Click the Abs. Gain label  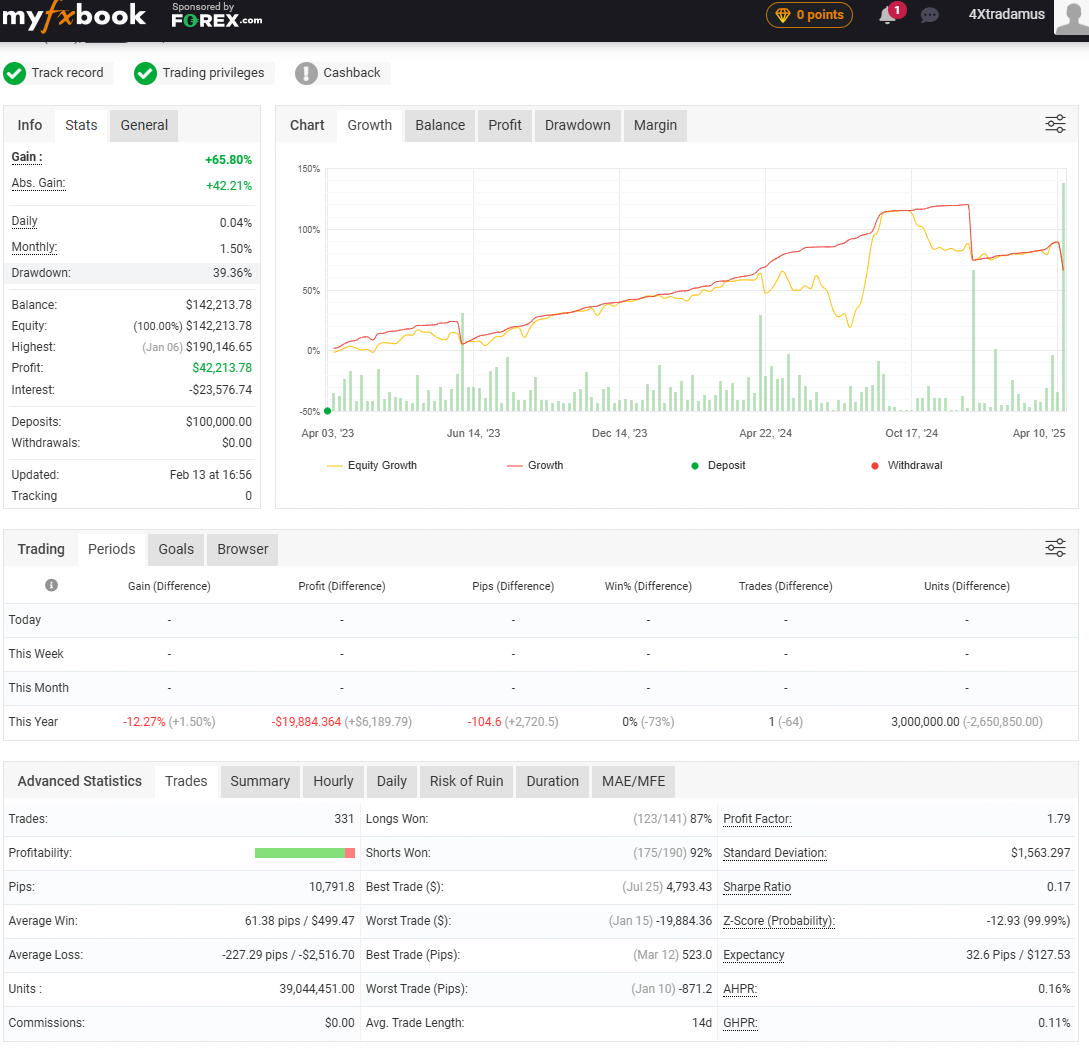[38, 183]
